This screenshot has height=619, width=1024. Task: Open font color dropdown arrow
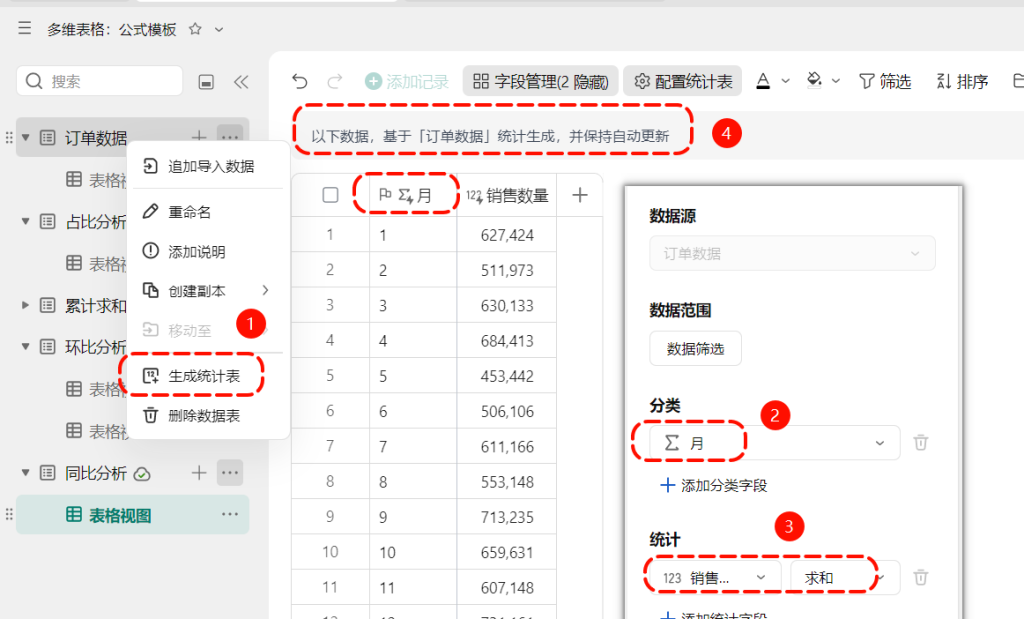[x=786, y=82]
